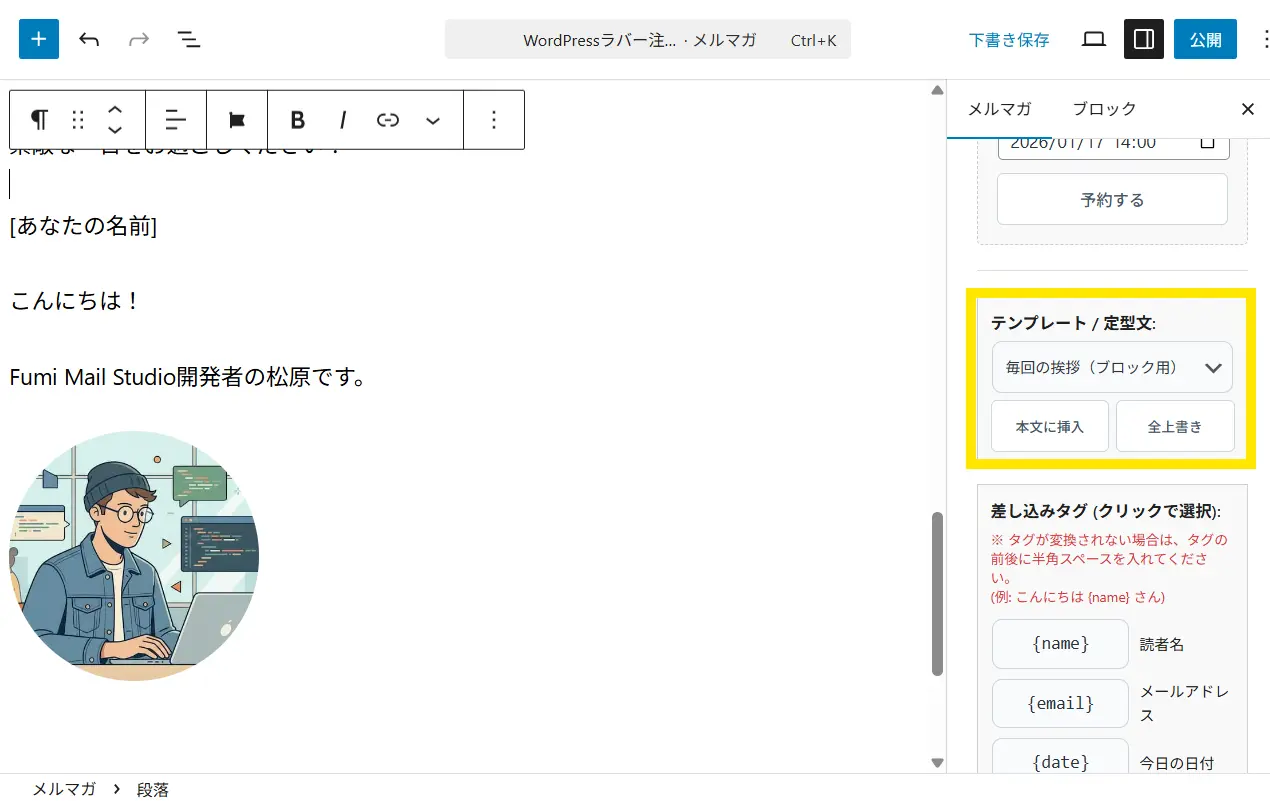Insert a link with the link icon

tap(388, 120)
